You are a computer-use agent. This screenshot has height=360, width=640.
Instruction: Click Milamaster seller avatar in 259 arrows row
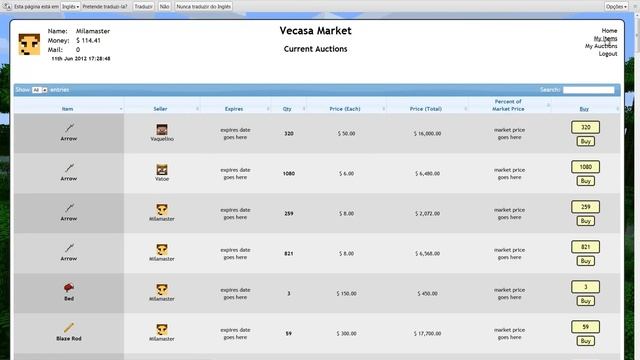[x=162, y=210]
